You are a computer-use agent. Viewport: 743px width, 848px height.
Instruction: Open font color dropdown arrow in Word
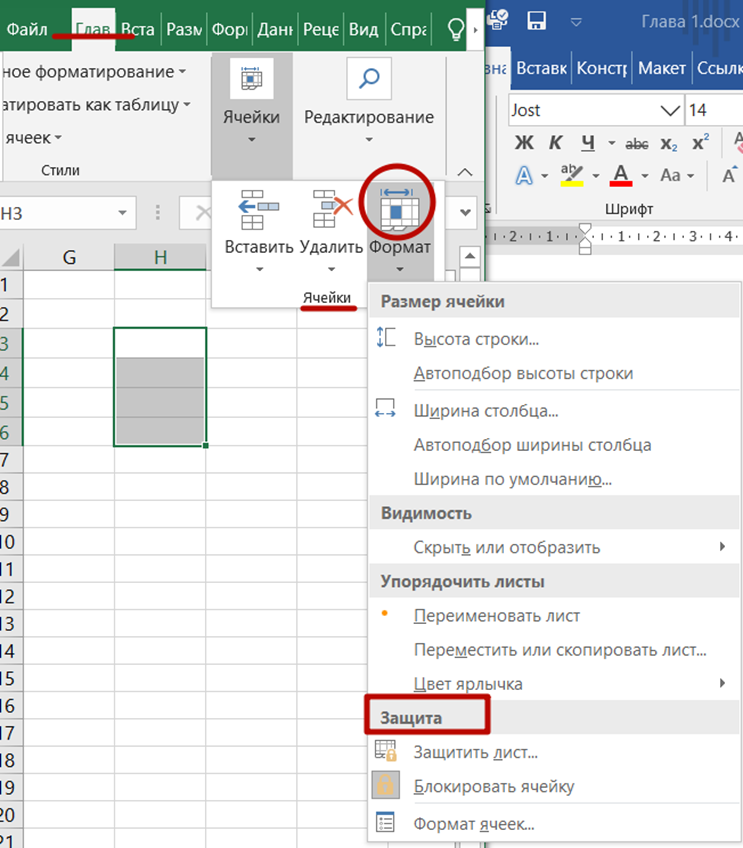(645, 176)
